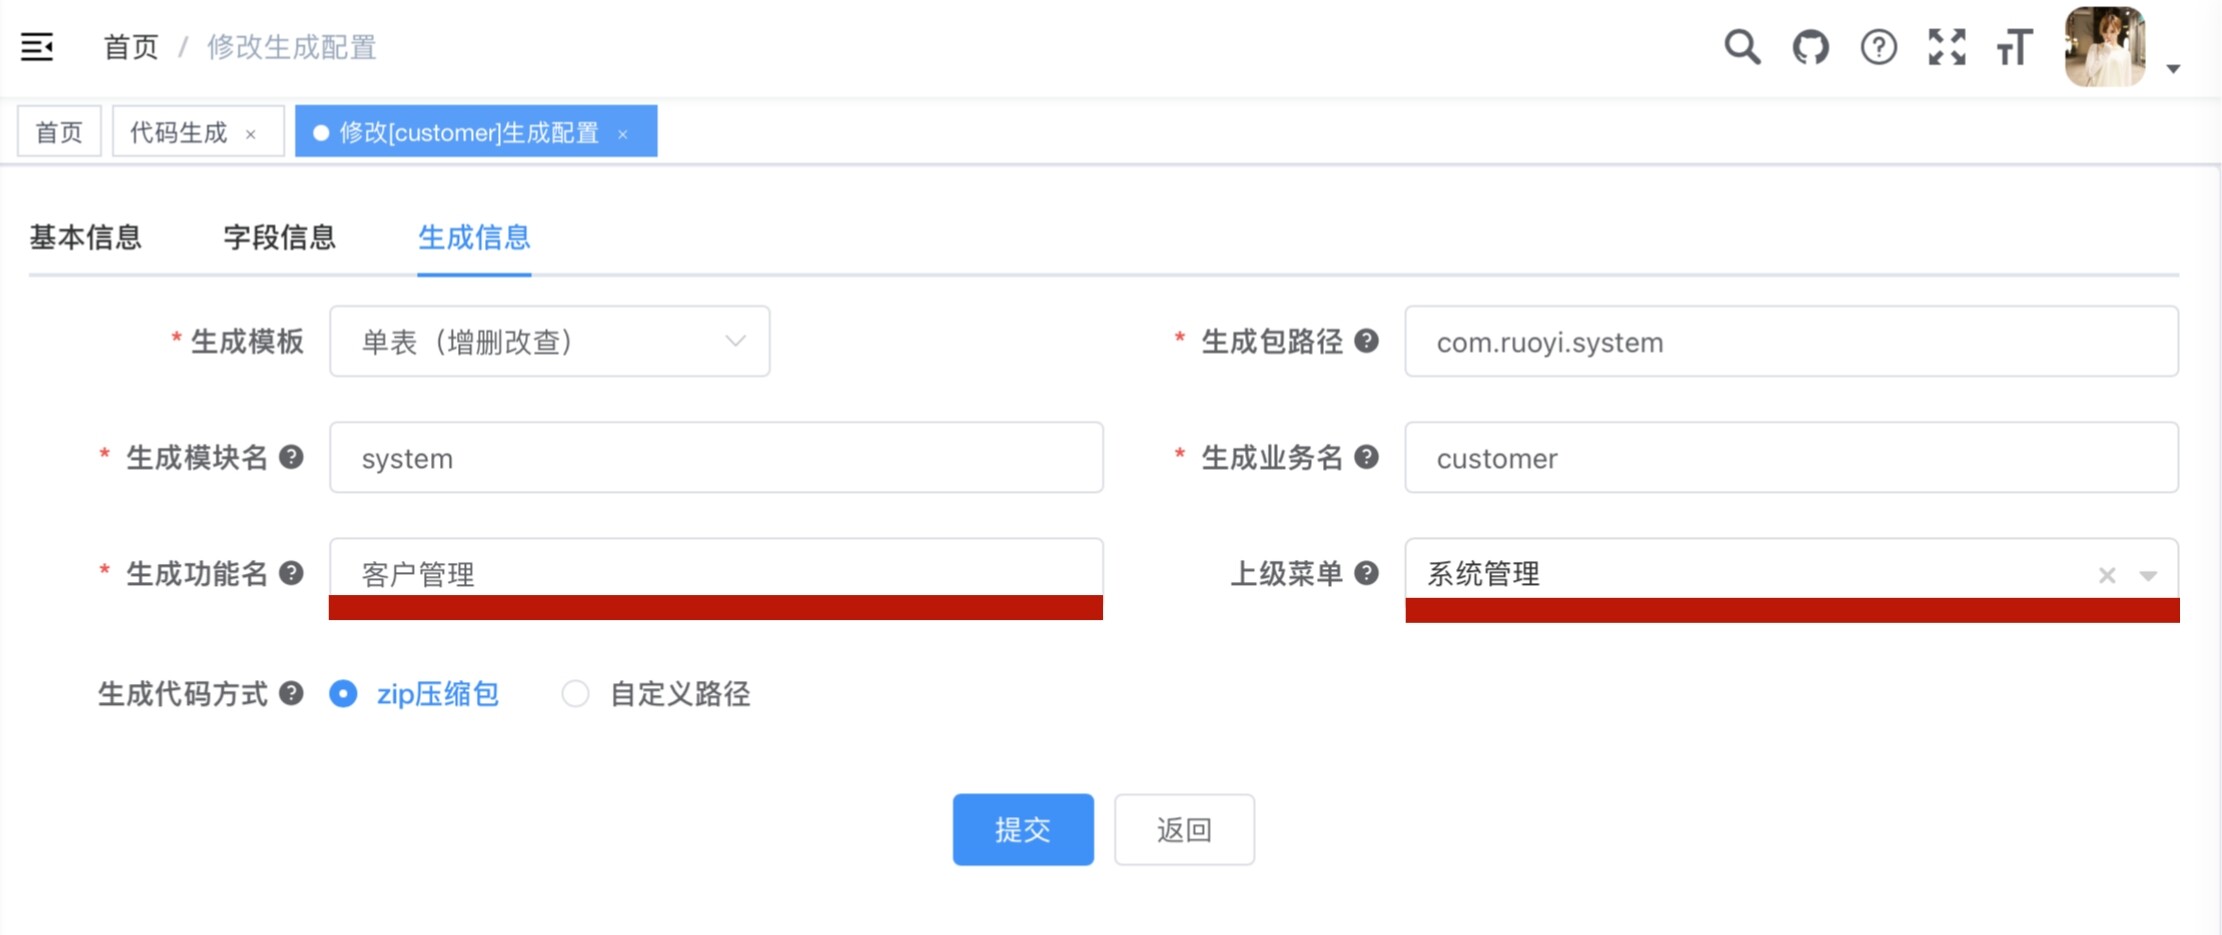This screenshot has height=935, width=2222.
Task: Switch to the 字段信息 tab
Action: coord(280,237)
